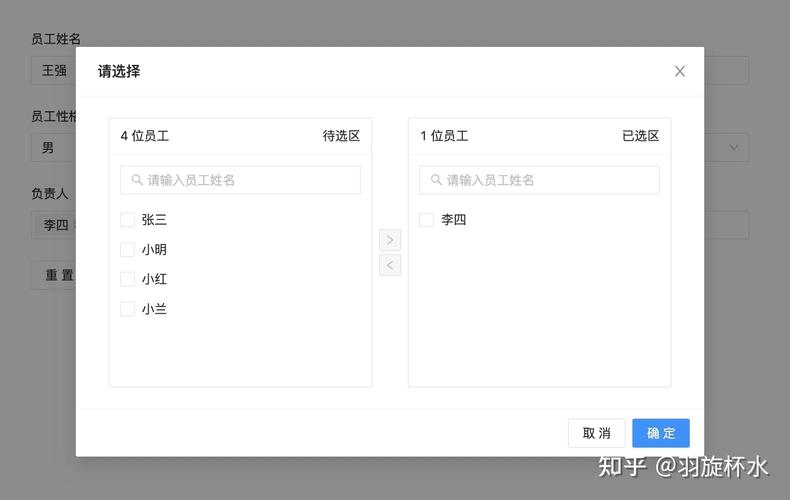This screenshot has width=790, height=500.
Task: Click the 已选区 header label
Action: pyautogui.click(x=640, y=136)
